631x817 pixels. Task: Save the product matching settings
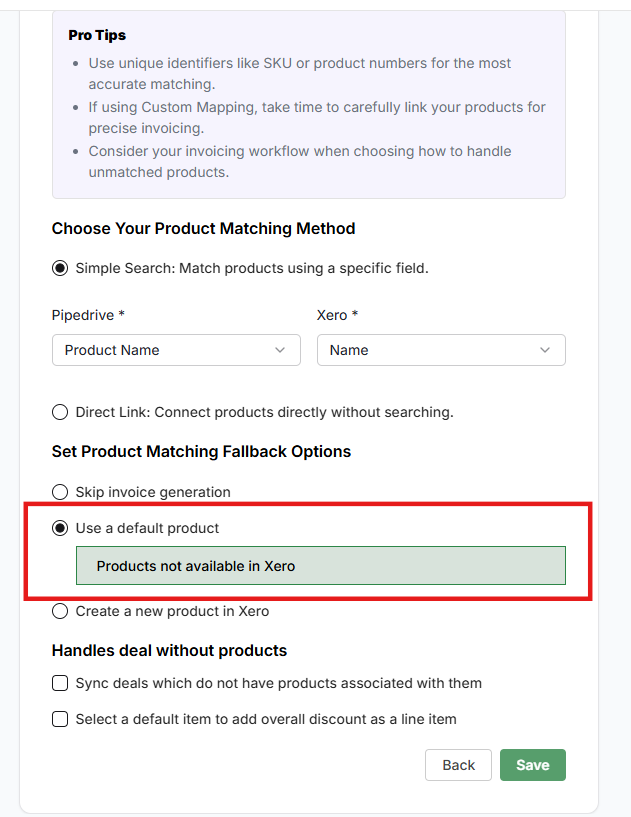[532, 765]
